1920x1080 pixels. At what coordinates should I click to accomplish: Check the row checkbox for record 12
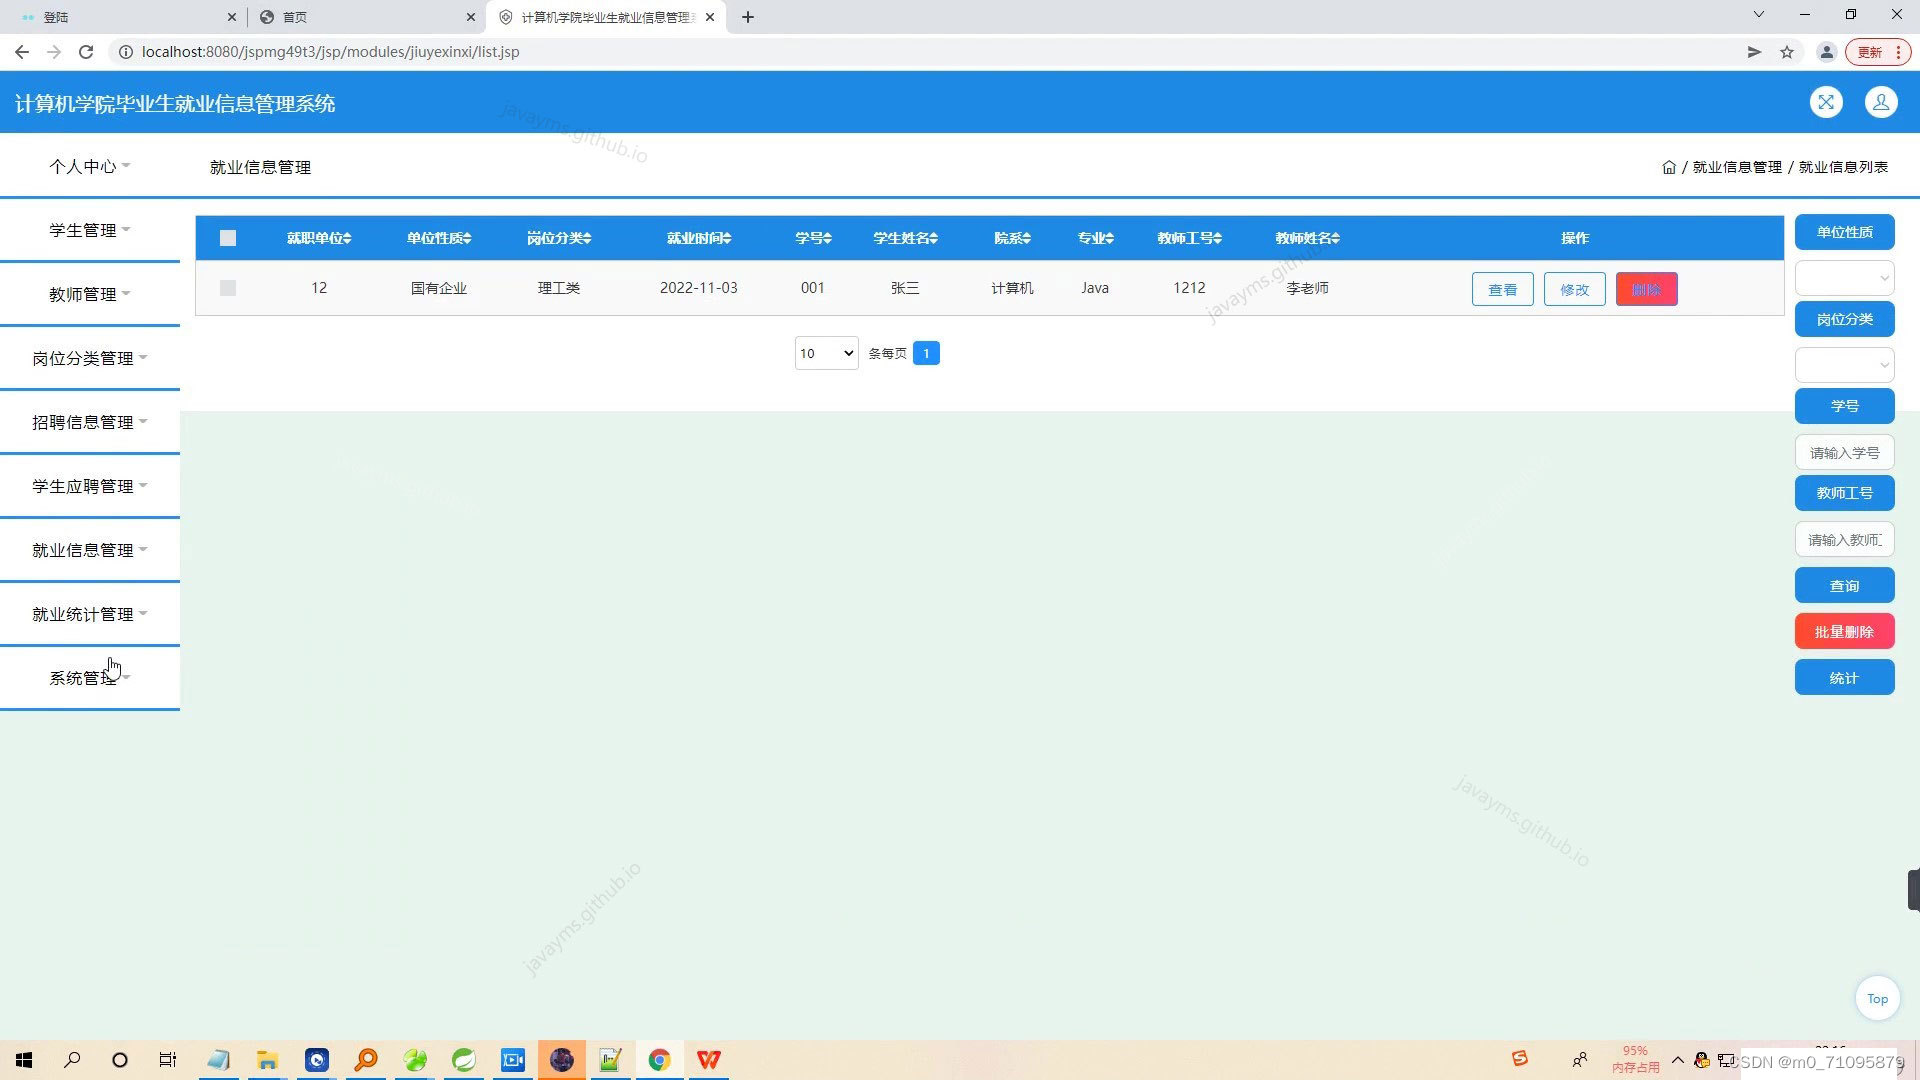(228, 288)
